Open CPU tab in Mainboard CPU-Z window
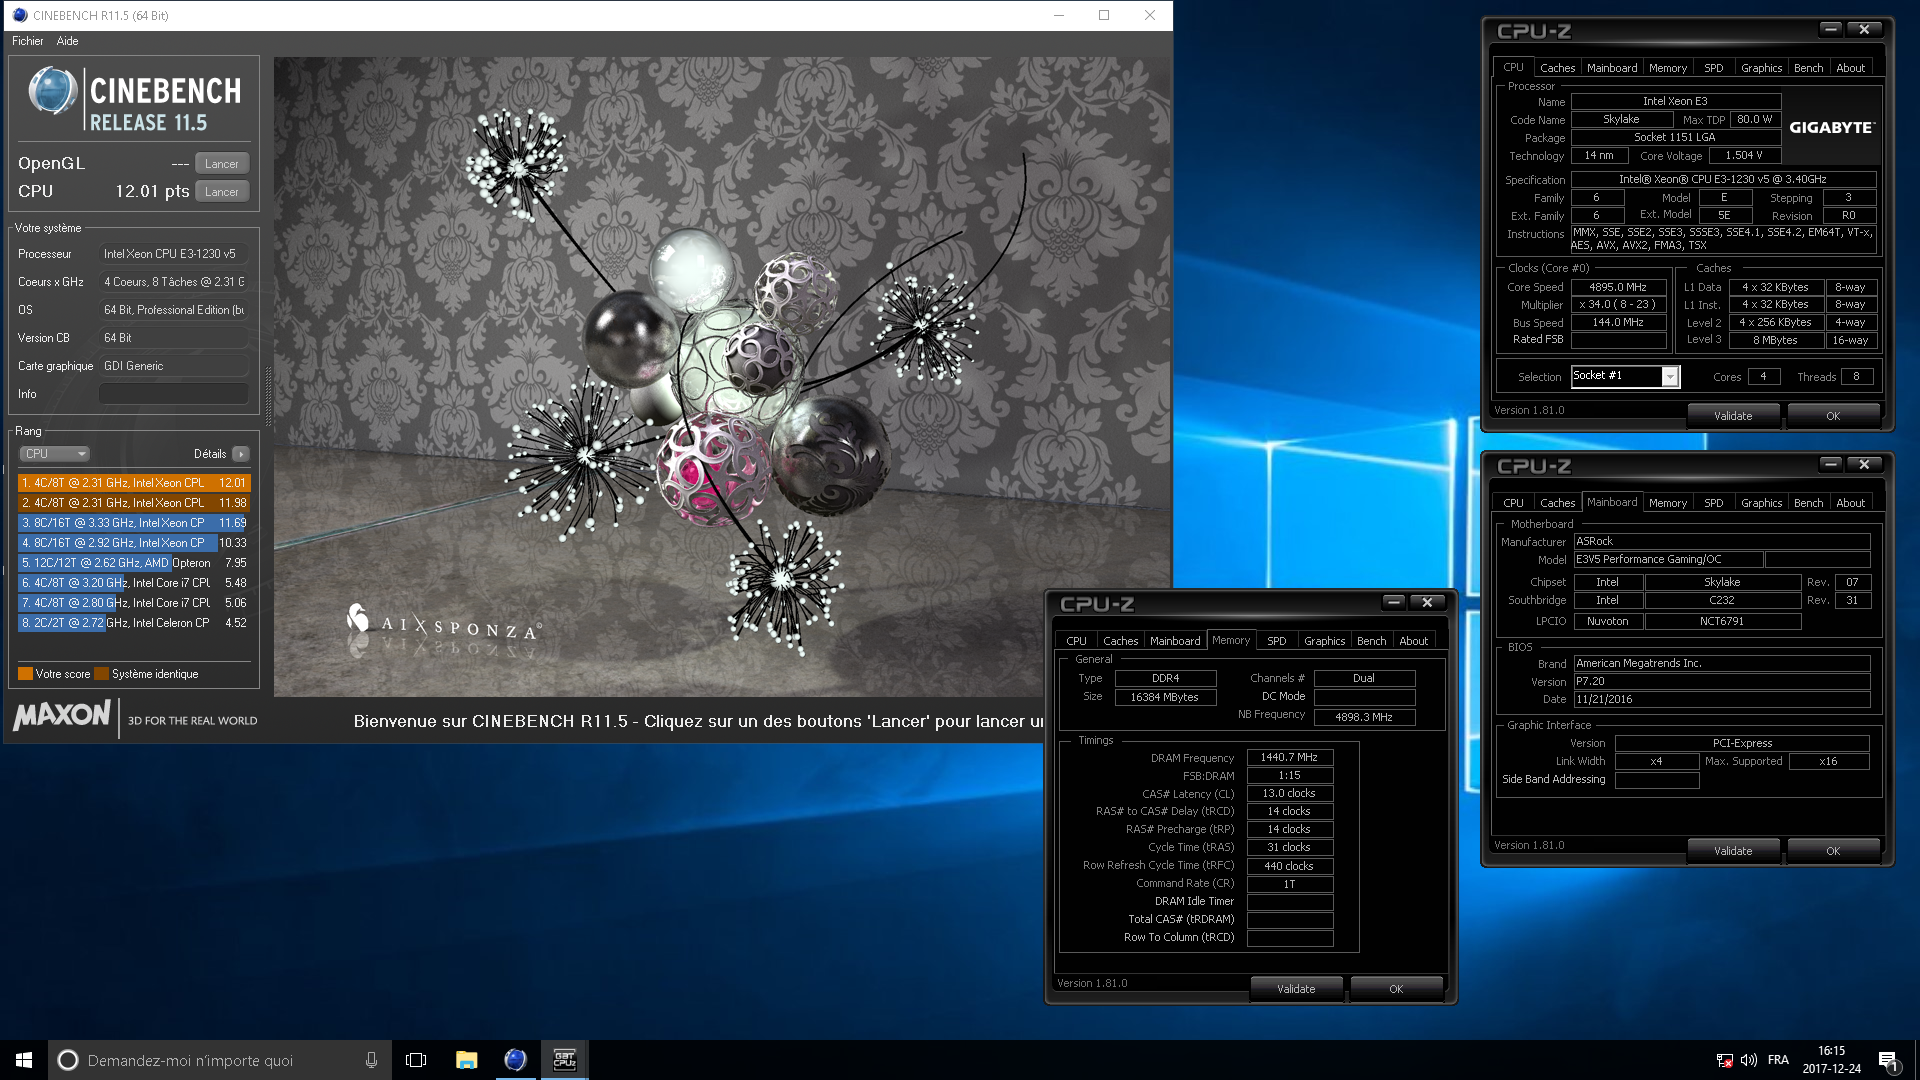The height and width of the screenshot is (1080, 1920). tap(1513, 503)
